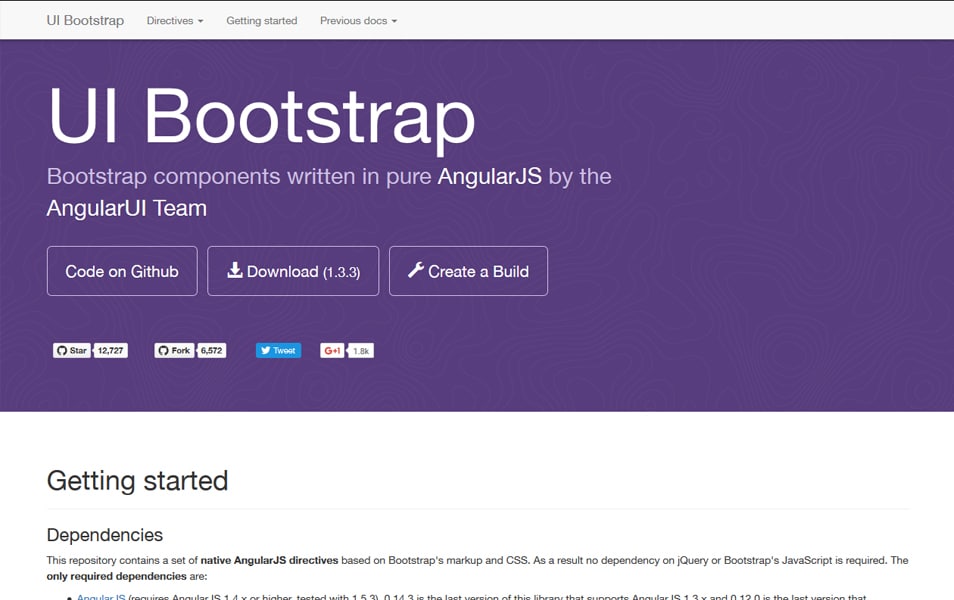
Task: Click the Tweet button
Action: [279, 351]
